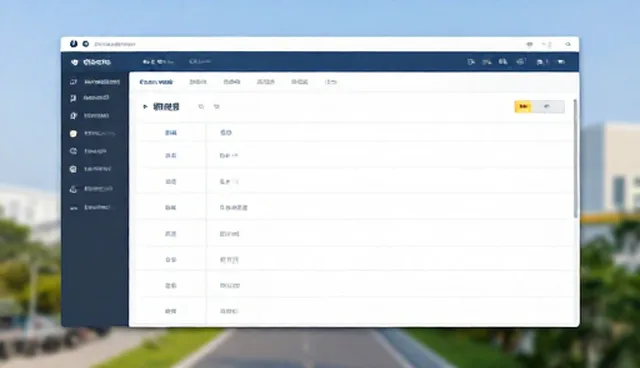Open the second, dimmer navy header menu item
640x368 pixels.
click(x=200, y=62)
